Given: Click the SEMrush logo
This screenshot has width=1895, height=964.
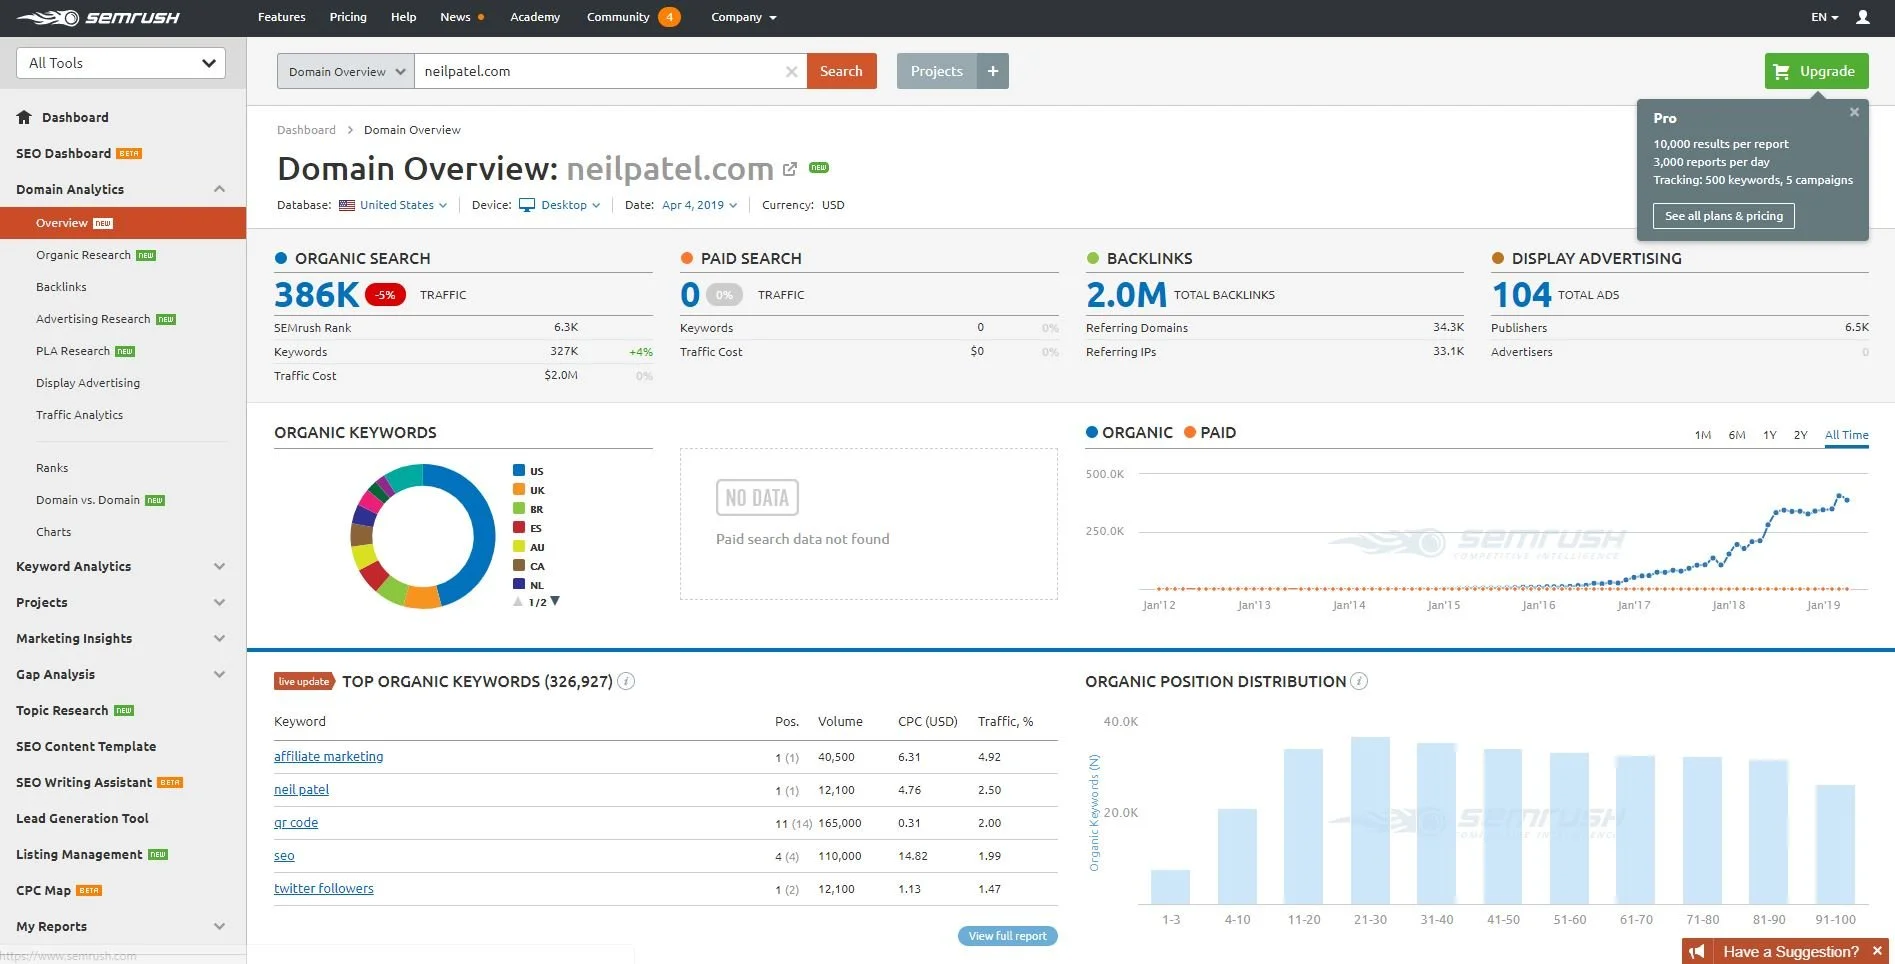Looking at the screenshot, I should click(x=98, y=17).
